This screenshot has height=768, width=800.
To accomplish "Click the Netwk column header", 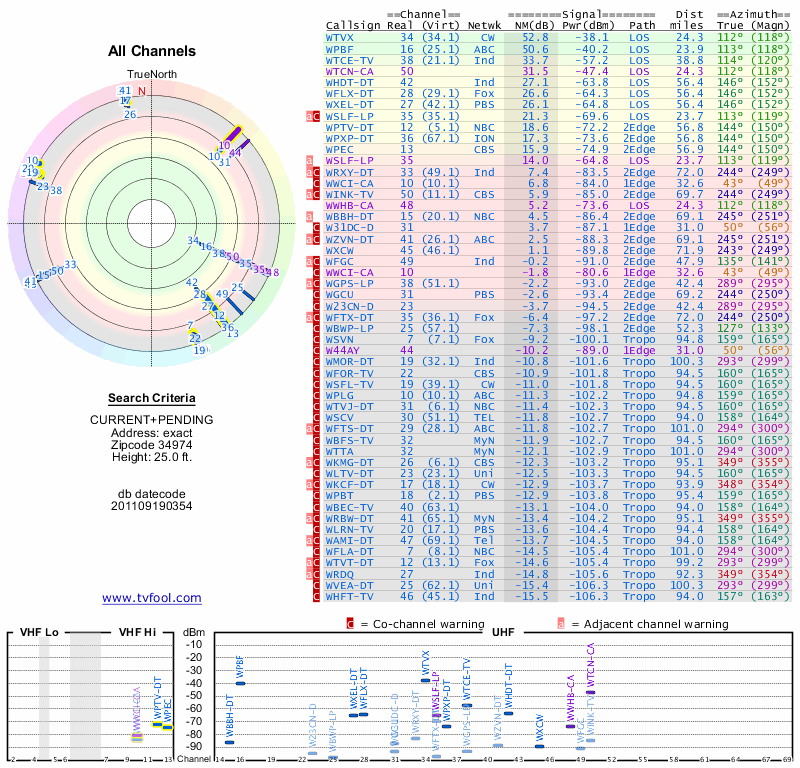I will point(484,26).
